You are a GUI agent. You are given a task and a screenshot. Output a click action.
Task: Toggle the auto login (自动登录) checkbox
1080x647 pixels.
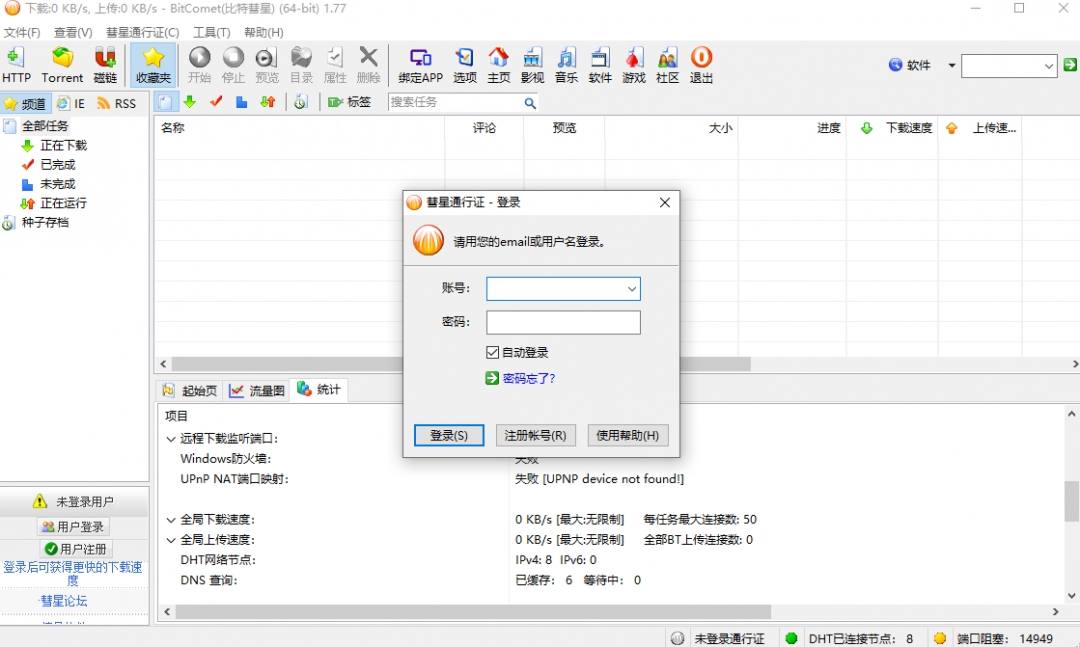point(492,353)
